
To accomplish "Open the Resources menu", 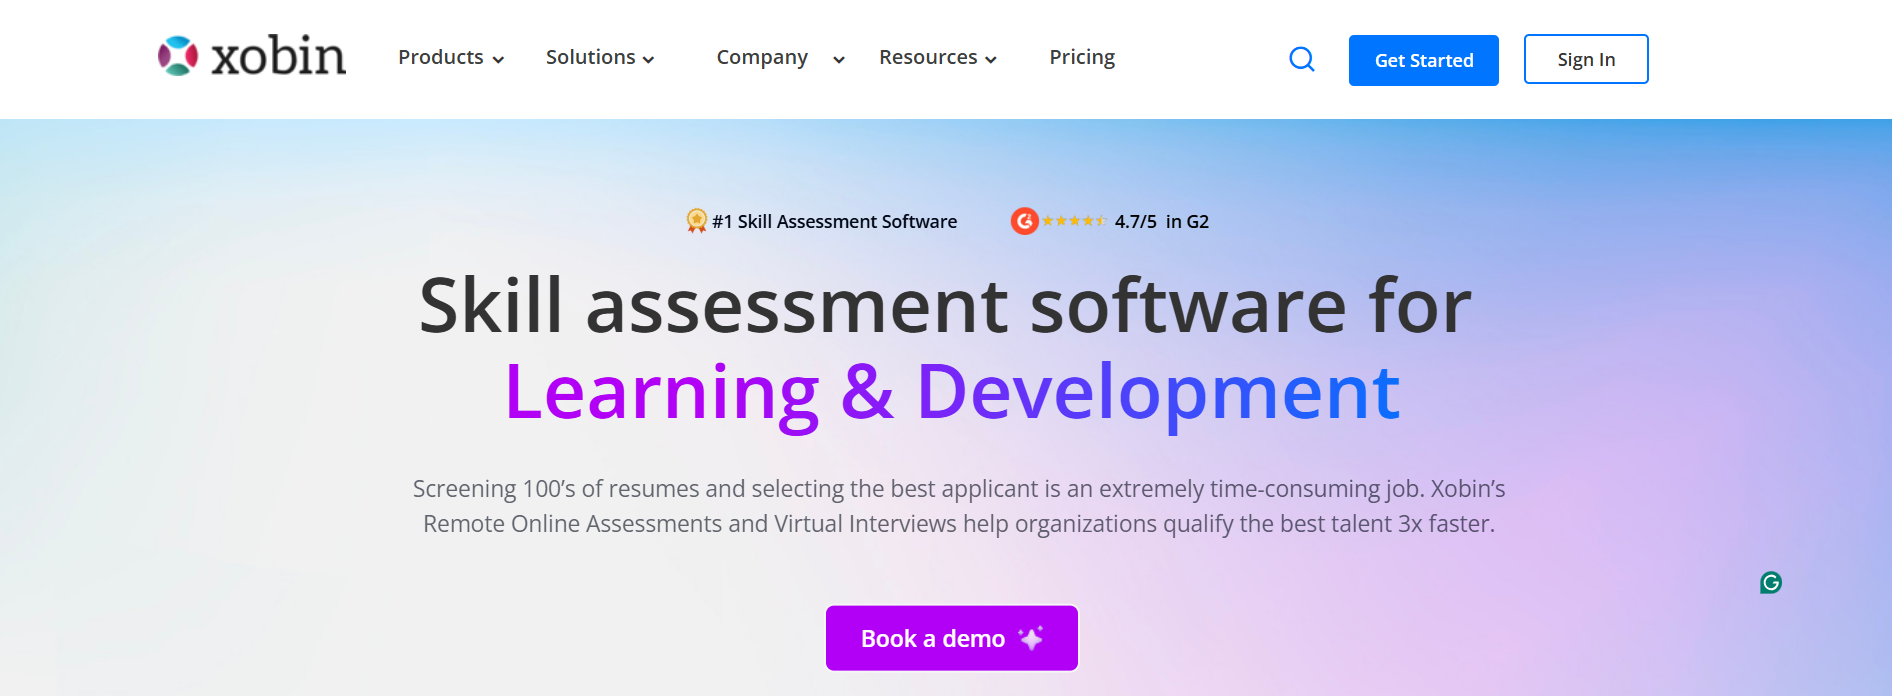I will [928, 57].
